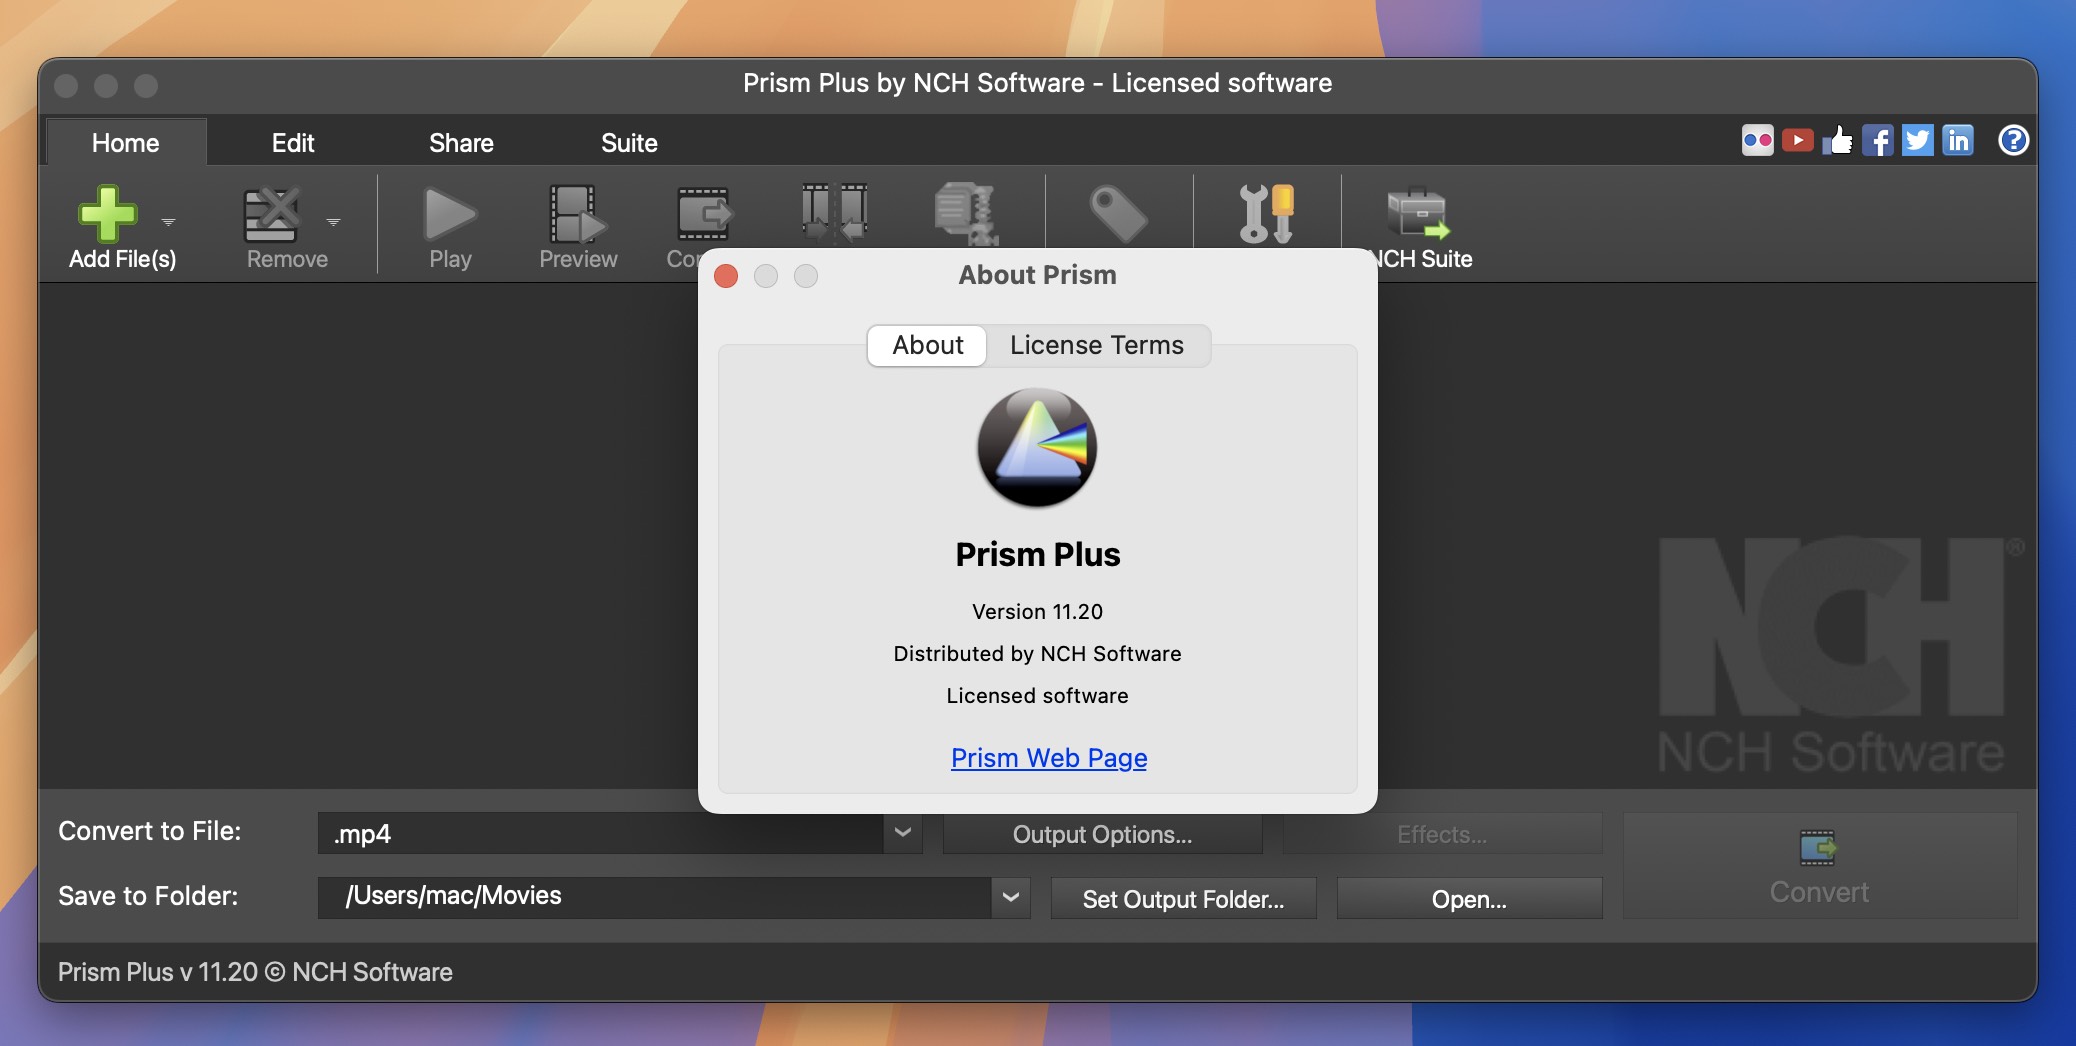Click the Remove toolbar icon
Image resolution: width=2076 pixels, height=1046 pixels.
[272, 214]
